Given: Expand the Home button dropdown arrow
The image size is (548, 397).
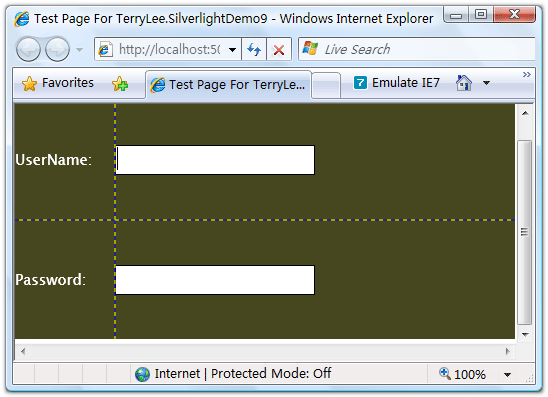Looking at the screenshot, I should pos(486,83).
